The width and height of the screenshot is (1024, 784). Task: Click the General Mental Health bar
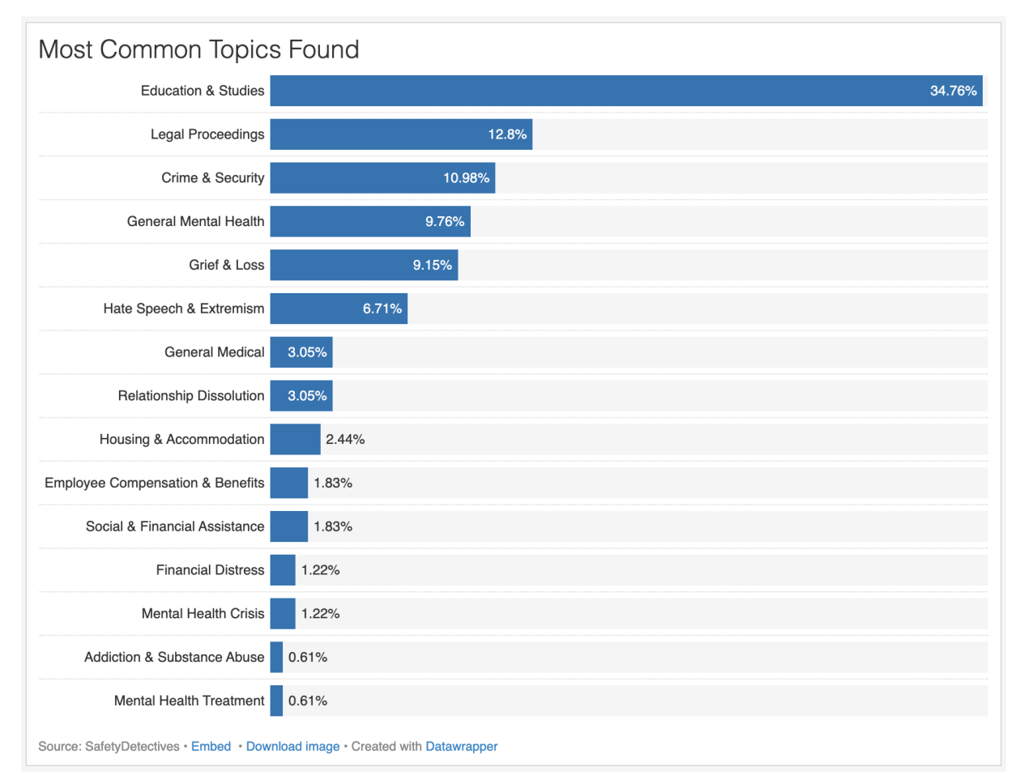pos(370,221)
